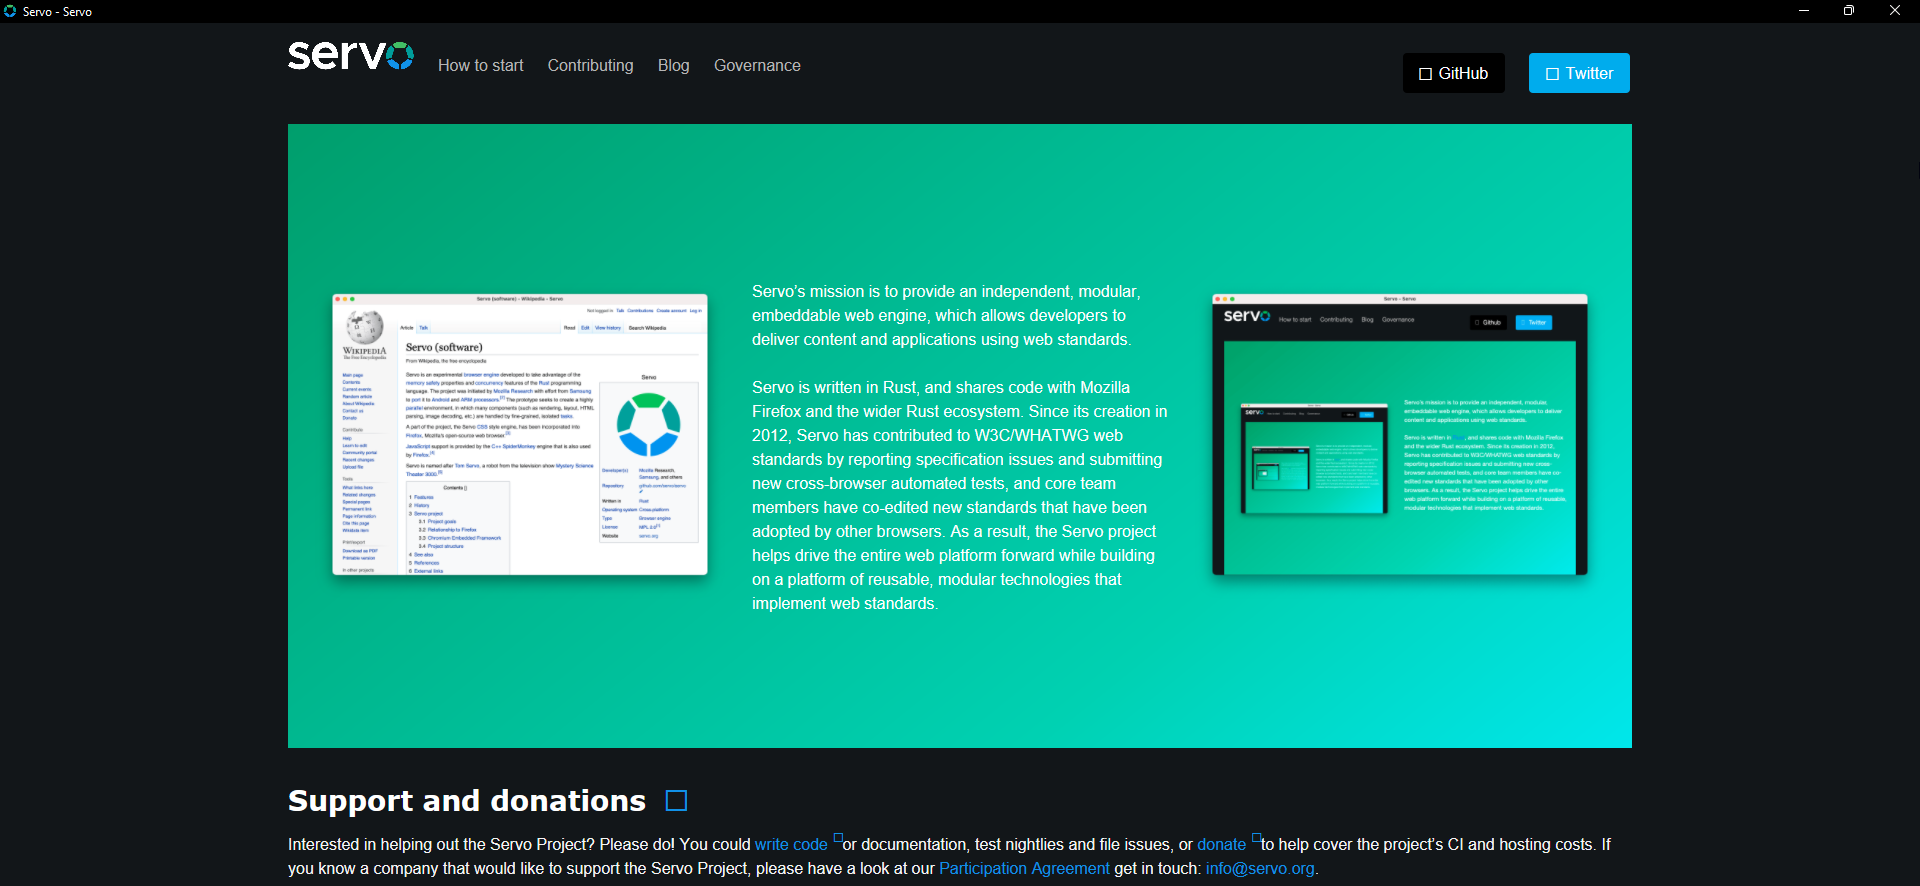The height and width of the screenshot is (886, 1920).
Task: Click the Servo website screenshot thumbnail
Action: (1400, 435)
